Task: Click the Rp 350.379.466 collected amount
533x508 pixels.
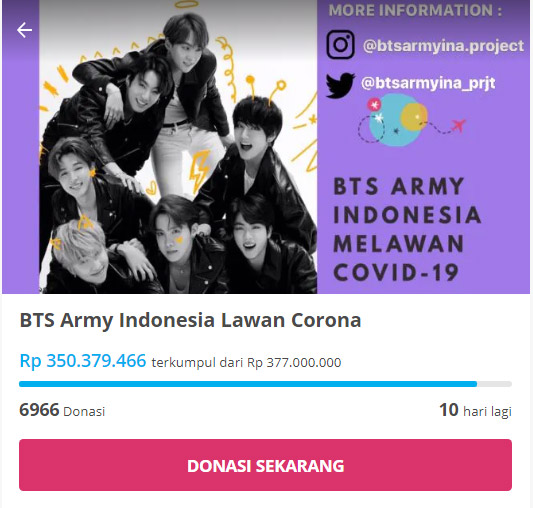Action: (83, 360)
